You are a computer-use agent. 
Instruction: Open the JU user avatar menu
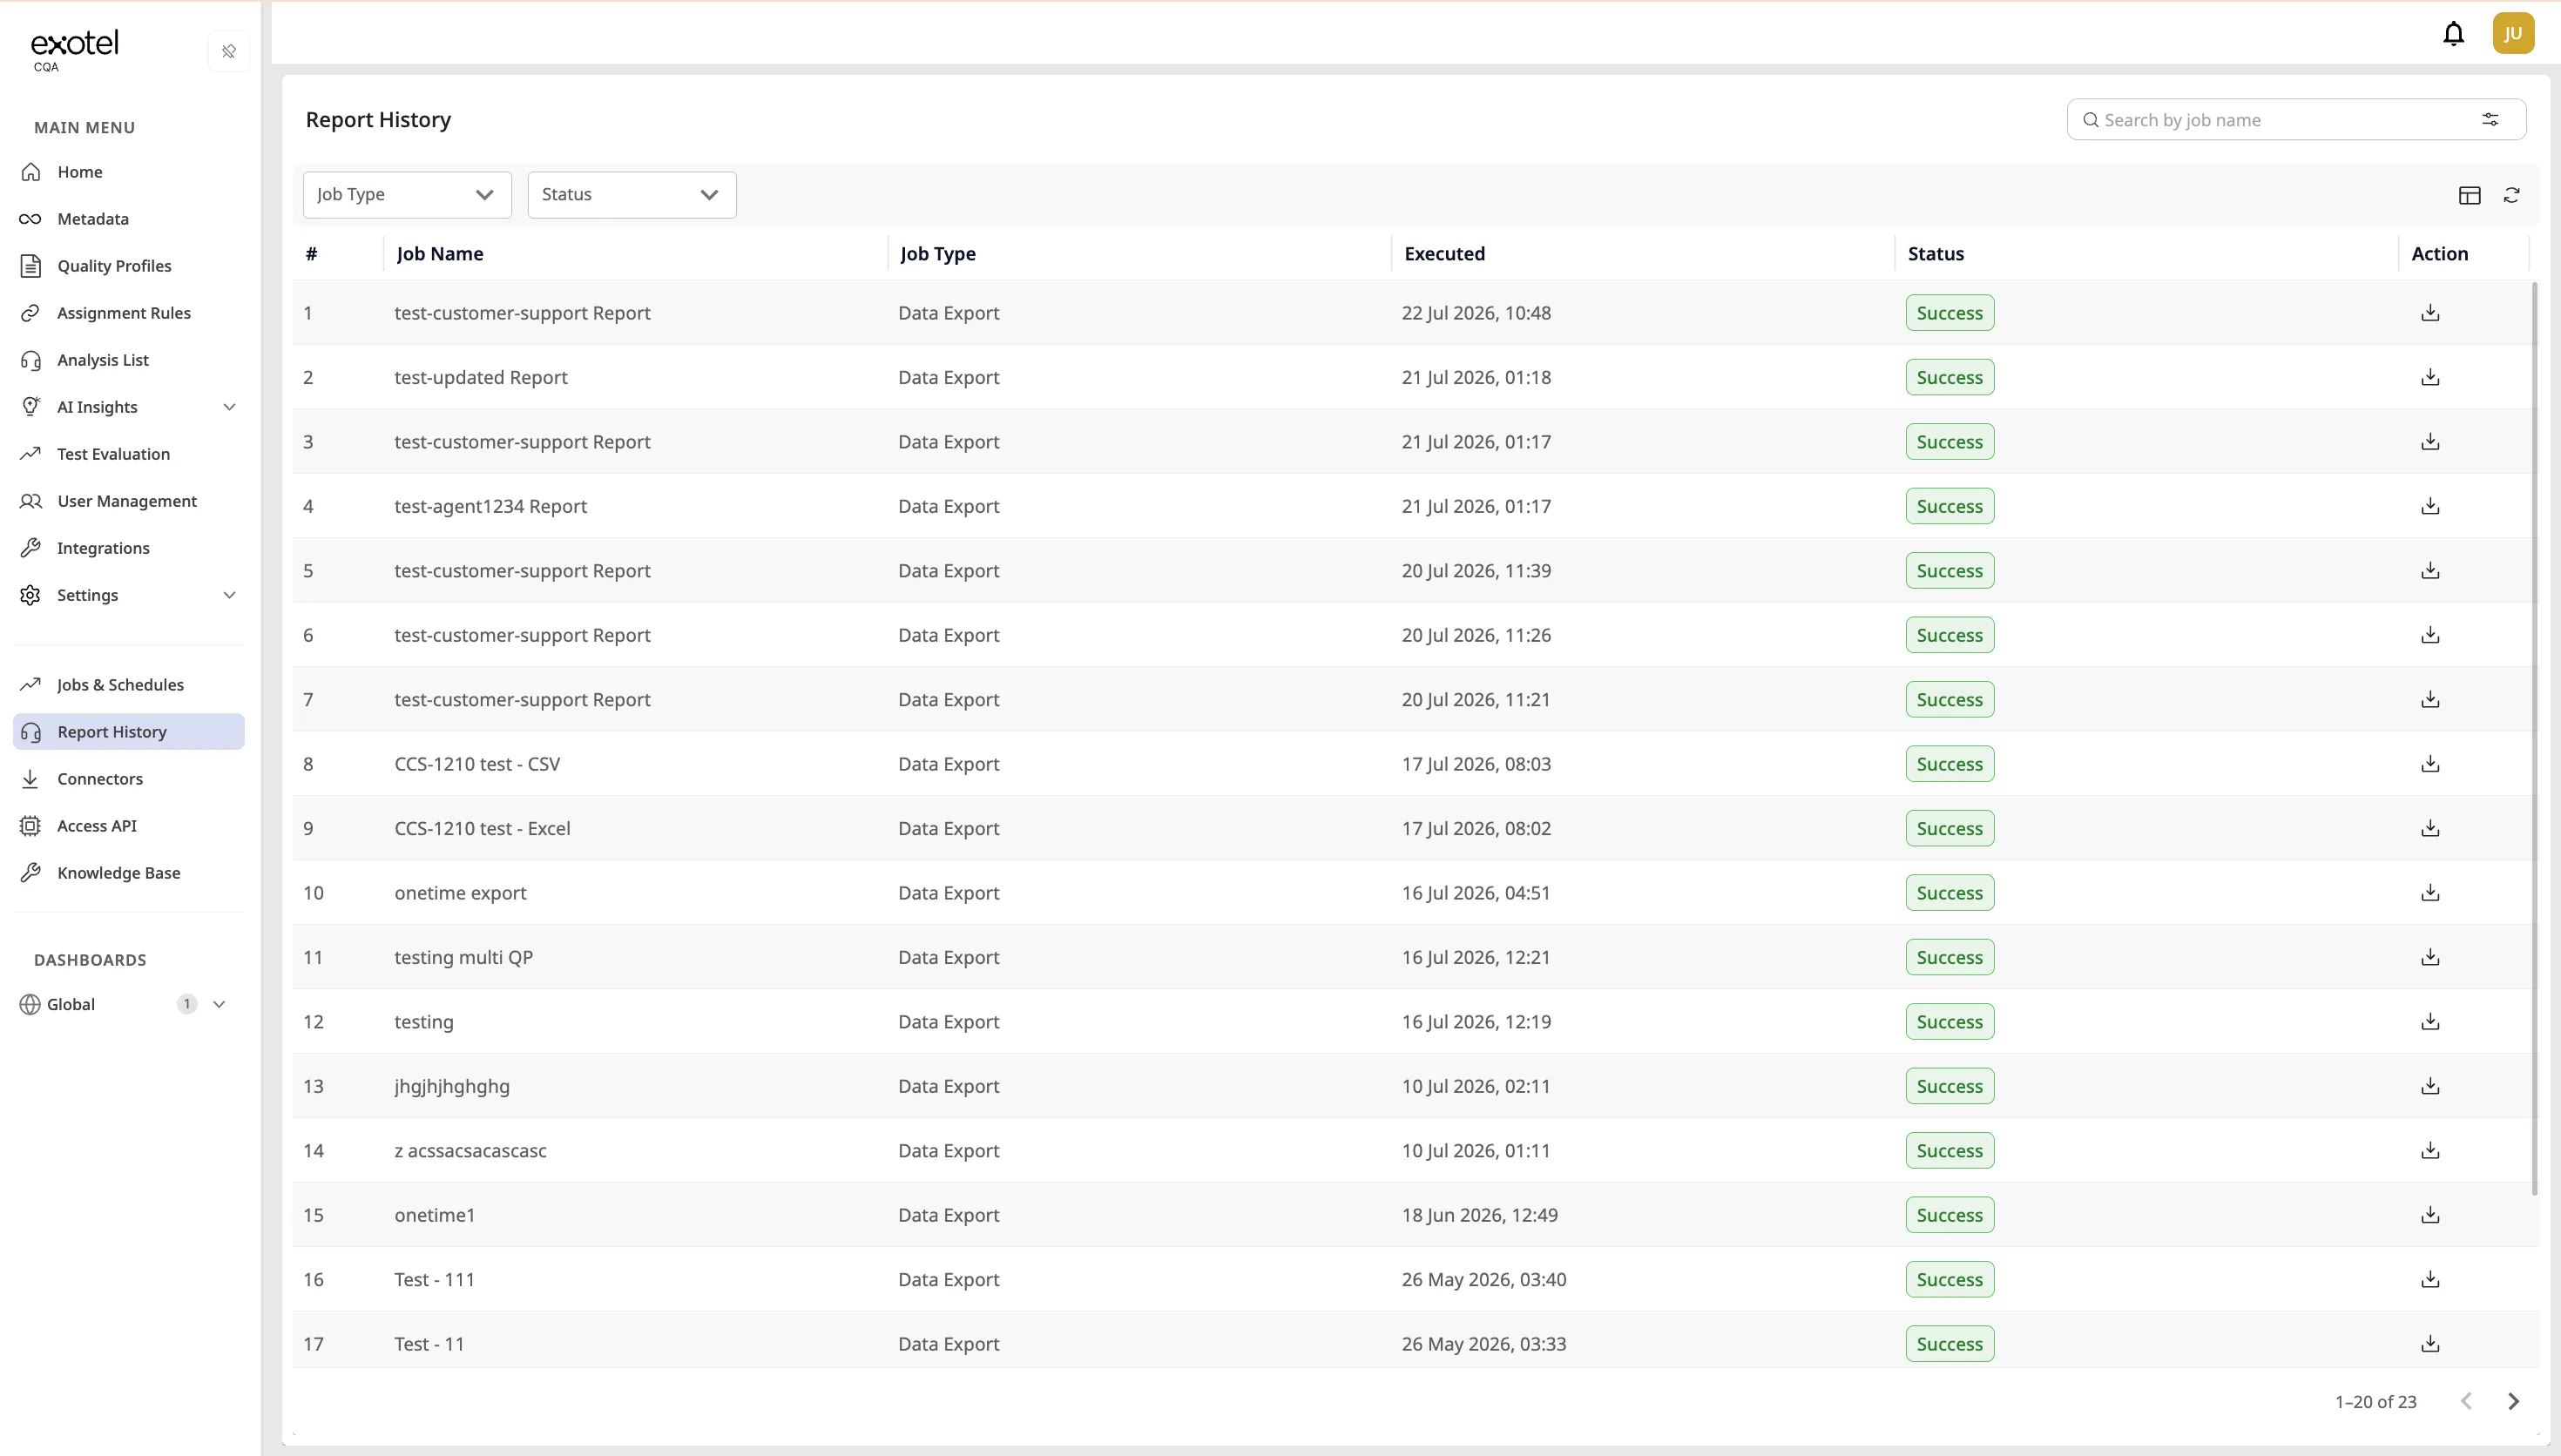tap(2513, 34)
